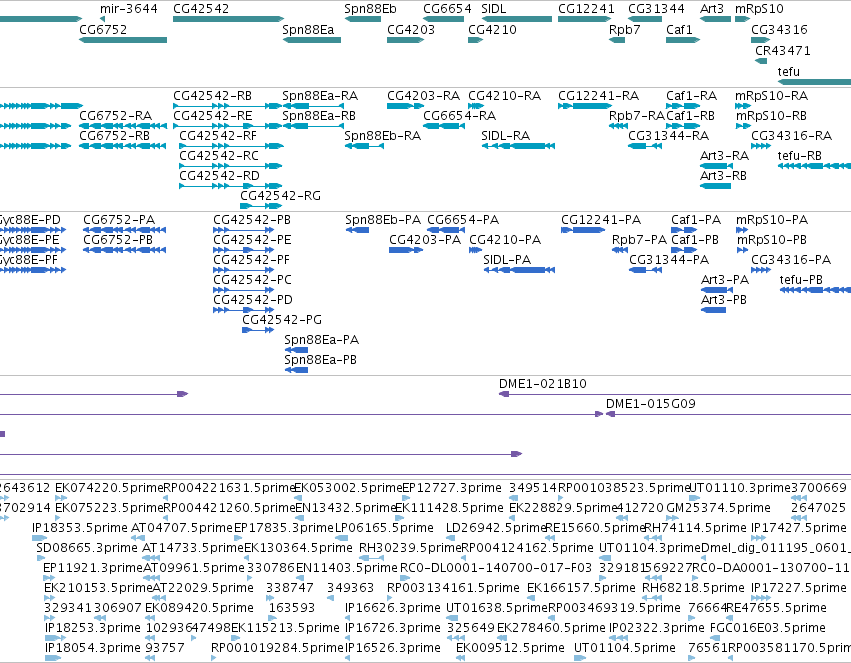Open transcript Spn88Ea-RA
This screenshot has height=663, width=851.
pyautogui.click(x=313, y=106)
